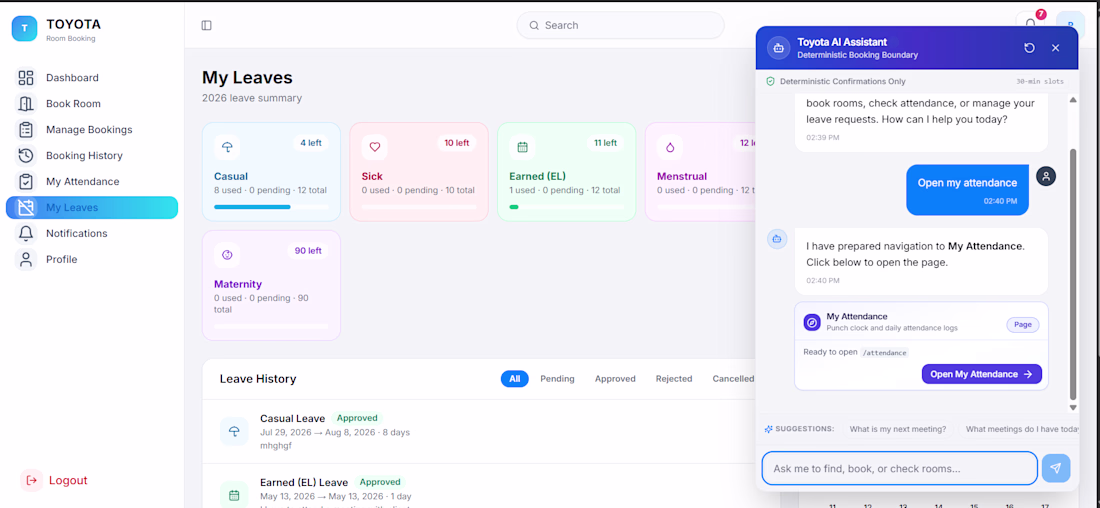Close the Toyota AI Assistant panel

(1055, 48)
